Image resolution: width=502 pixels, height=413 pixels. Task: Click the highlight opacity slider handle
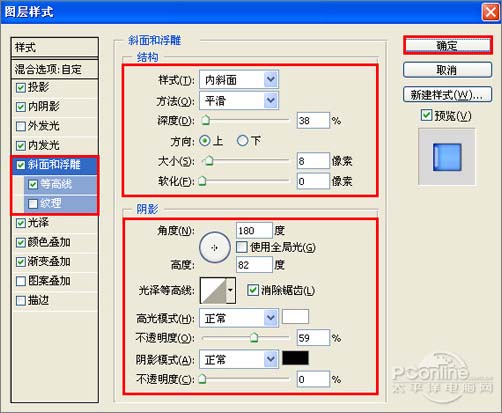[x=254, y=338]
